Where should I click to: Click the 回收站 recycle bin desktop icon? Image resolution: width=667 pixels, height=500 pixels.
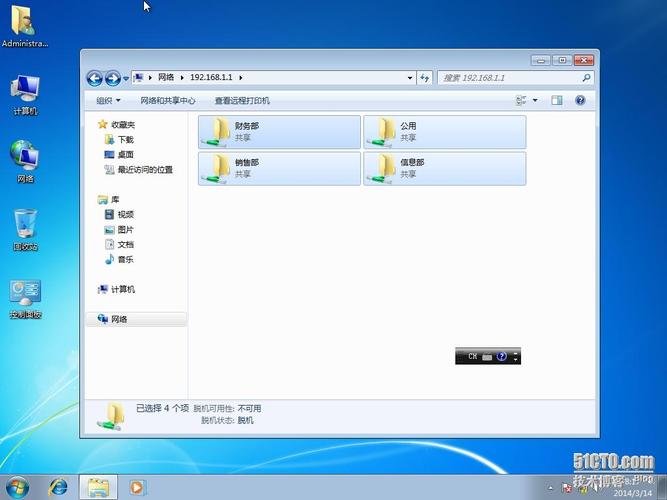[x=25, y=230]
